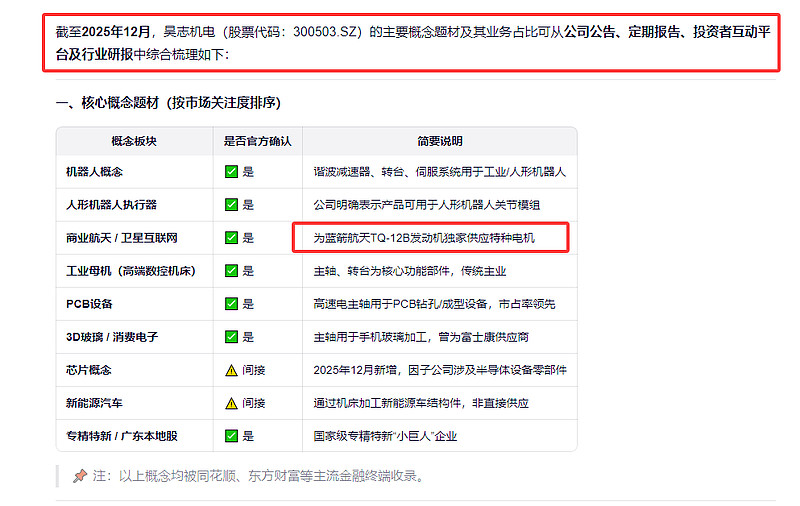Click the note 以上概念均被同花顺、东方财富等主流金融终端收录

click(x=271, y=476)
